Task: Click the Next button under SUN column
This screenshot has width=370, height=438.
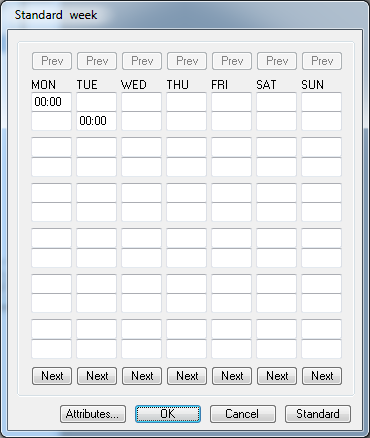Action: (x=322, y=376)
